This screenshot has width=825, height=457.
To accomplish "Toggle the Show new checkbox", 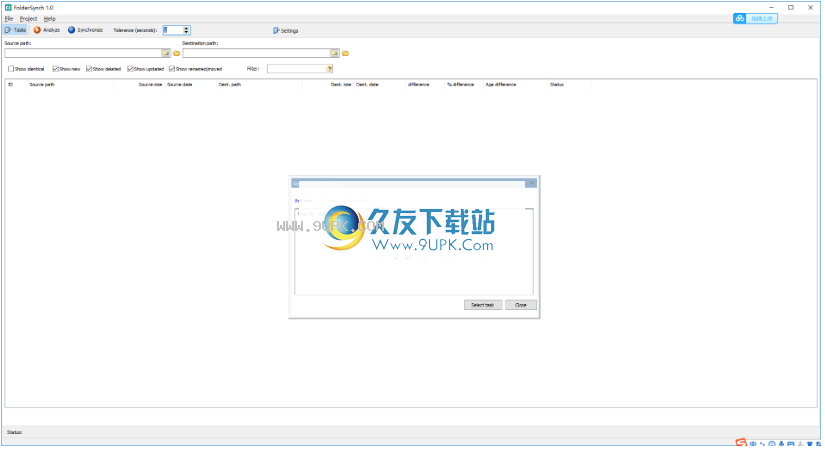I will pos(55,69).
